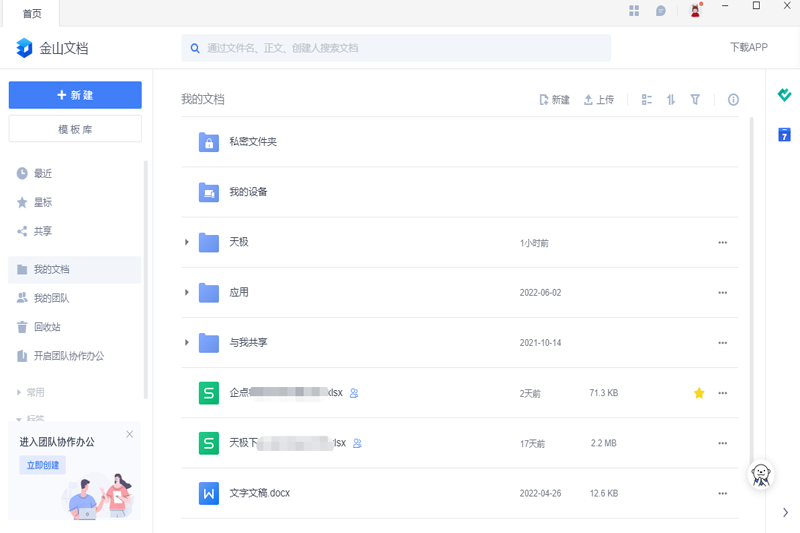Click the 天极 folder name
Viewport: 800px width, 533px height.
tap(239, 242)
